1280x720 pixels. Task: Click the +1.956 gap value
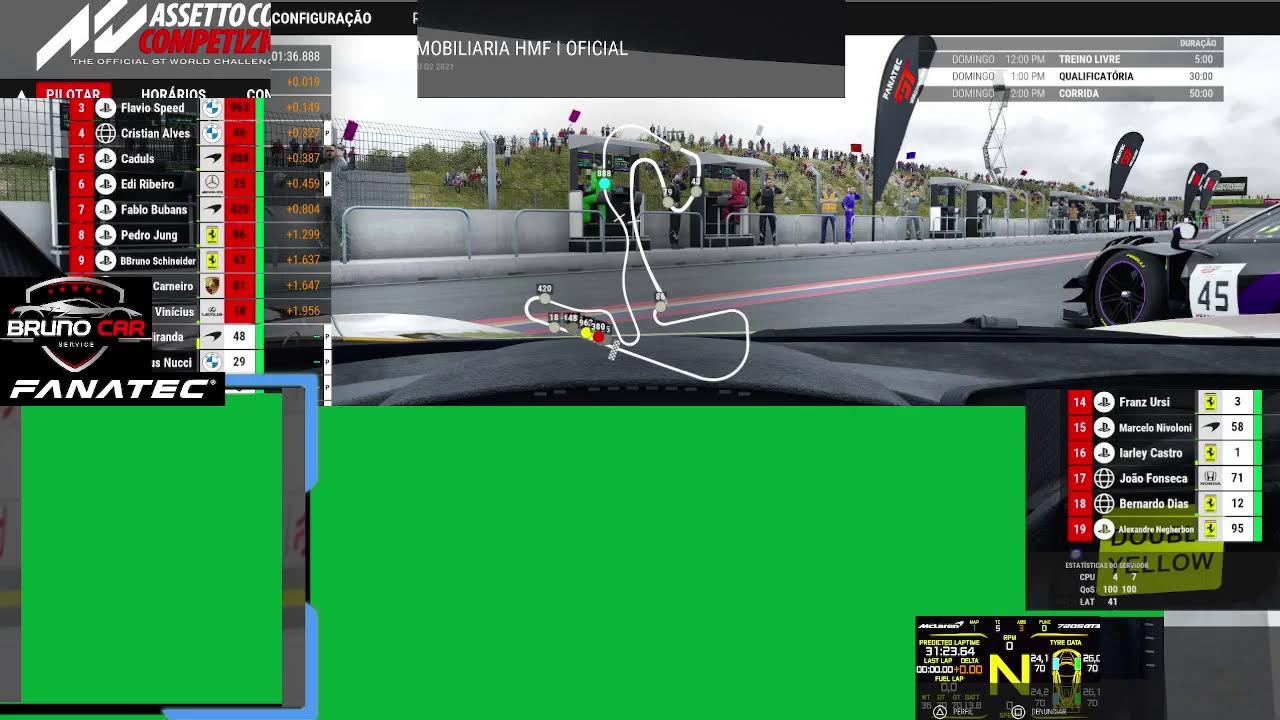point(303,312)
